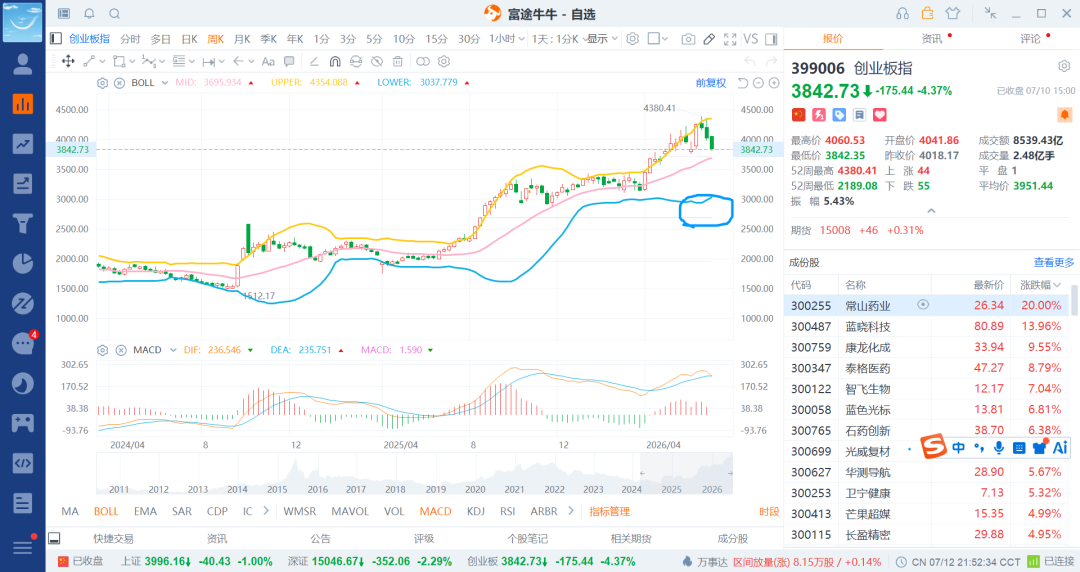Image resolution: width=1080 pixels, height=572 pixels.
Task: Select the comment bubble annotation tool
Action: tap(289, 61)
